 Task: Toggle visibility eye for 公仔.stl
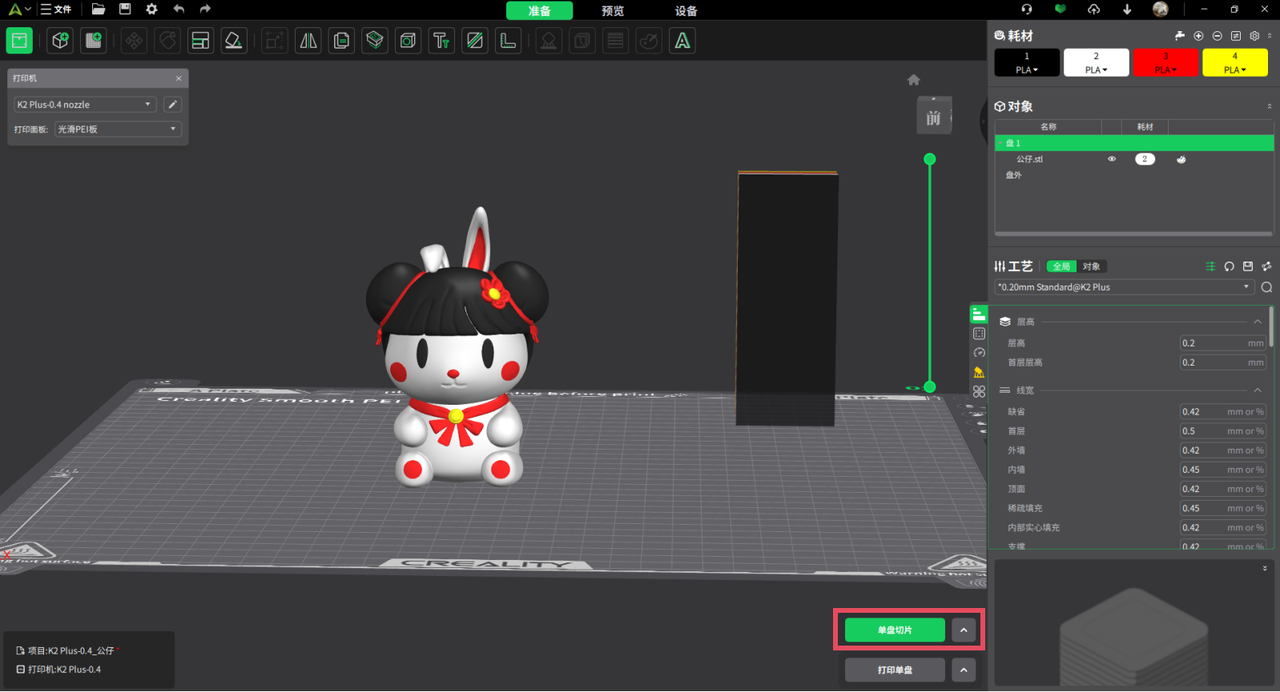[1111, 159]
